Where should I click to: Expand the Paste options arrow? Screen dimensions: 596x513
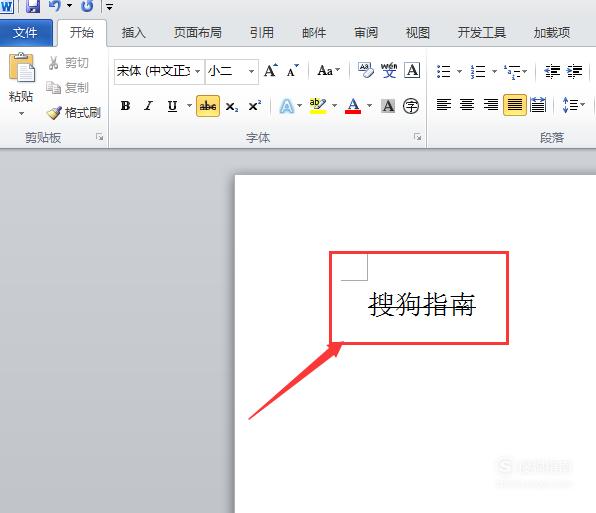click(x=21, y=113)
